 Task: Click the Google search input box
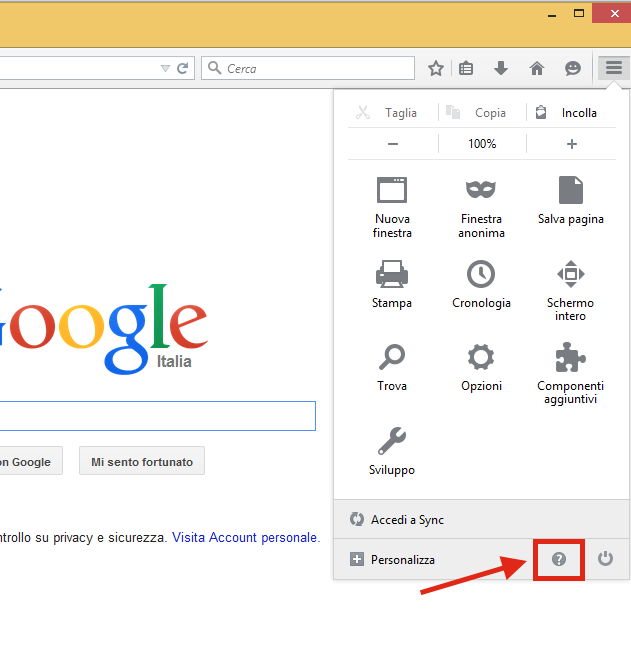(x=157, y=416)
